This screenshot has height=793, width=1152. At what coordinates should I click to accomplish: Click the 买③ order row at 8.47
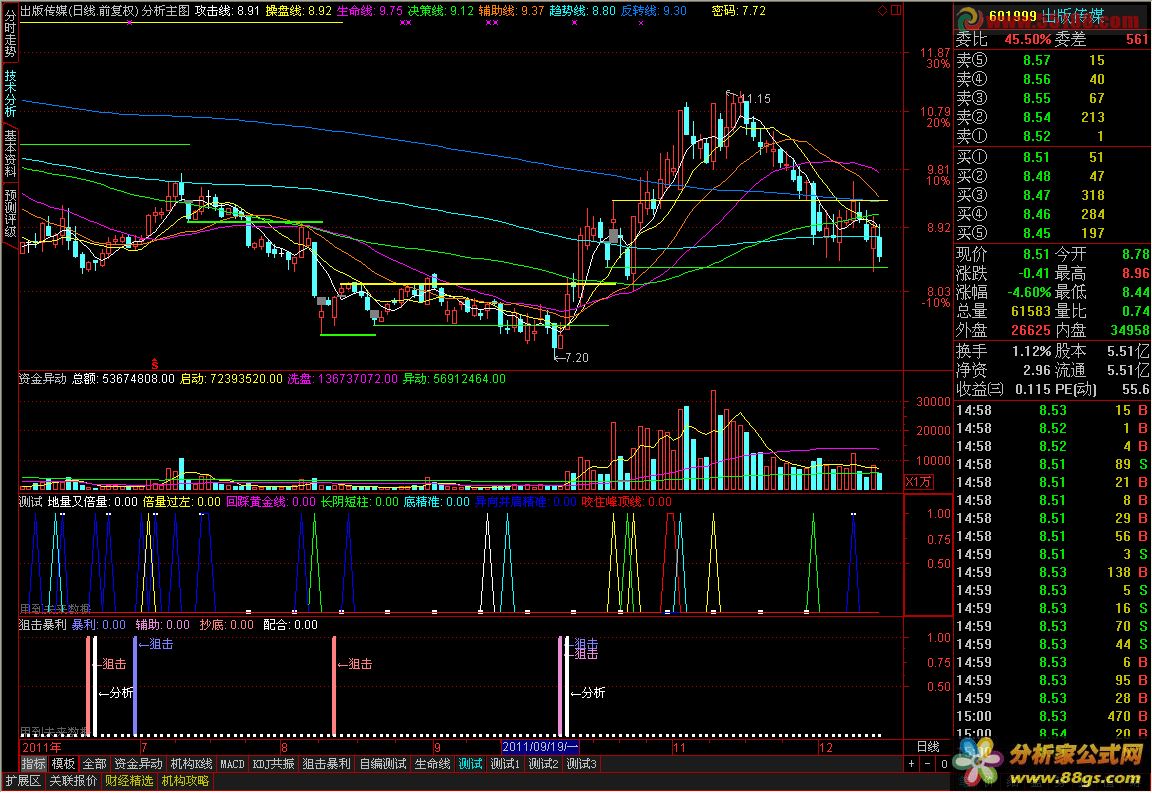point(1052,195)
